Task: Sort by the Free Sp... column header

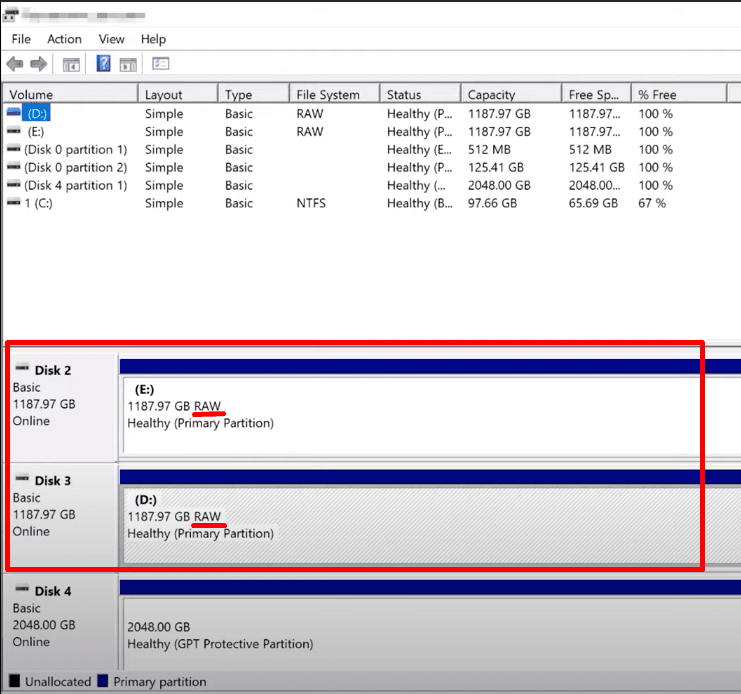Action: 597,94
